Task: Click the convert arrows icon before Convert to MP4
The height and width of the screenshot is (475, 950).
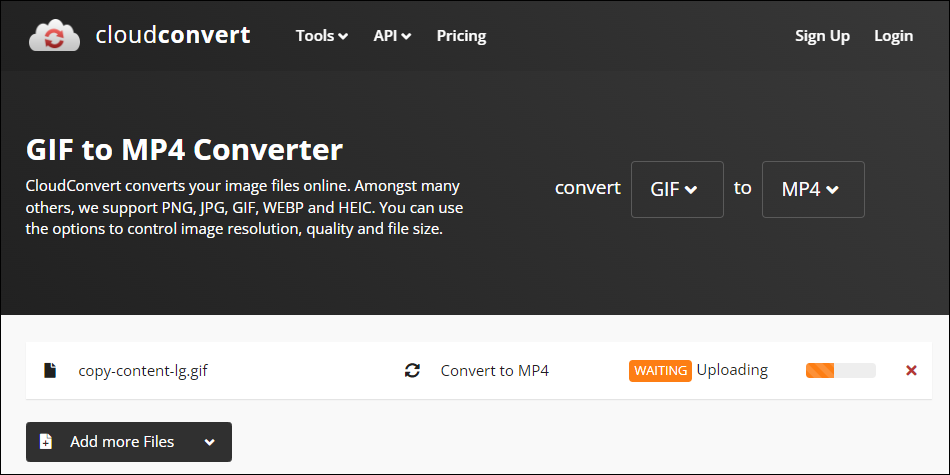Action: [413, 370]
